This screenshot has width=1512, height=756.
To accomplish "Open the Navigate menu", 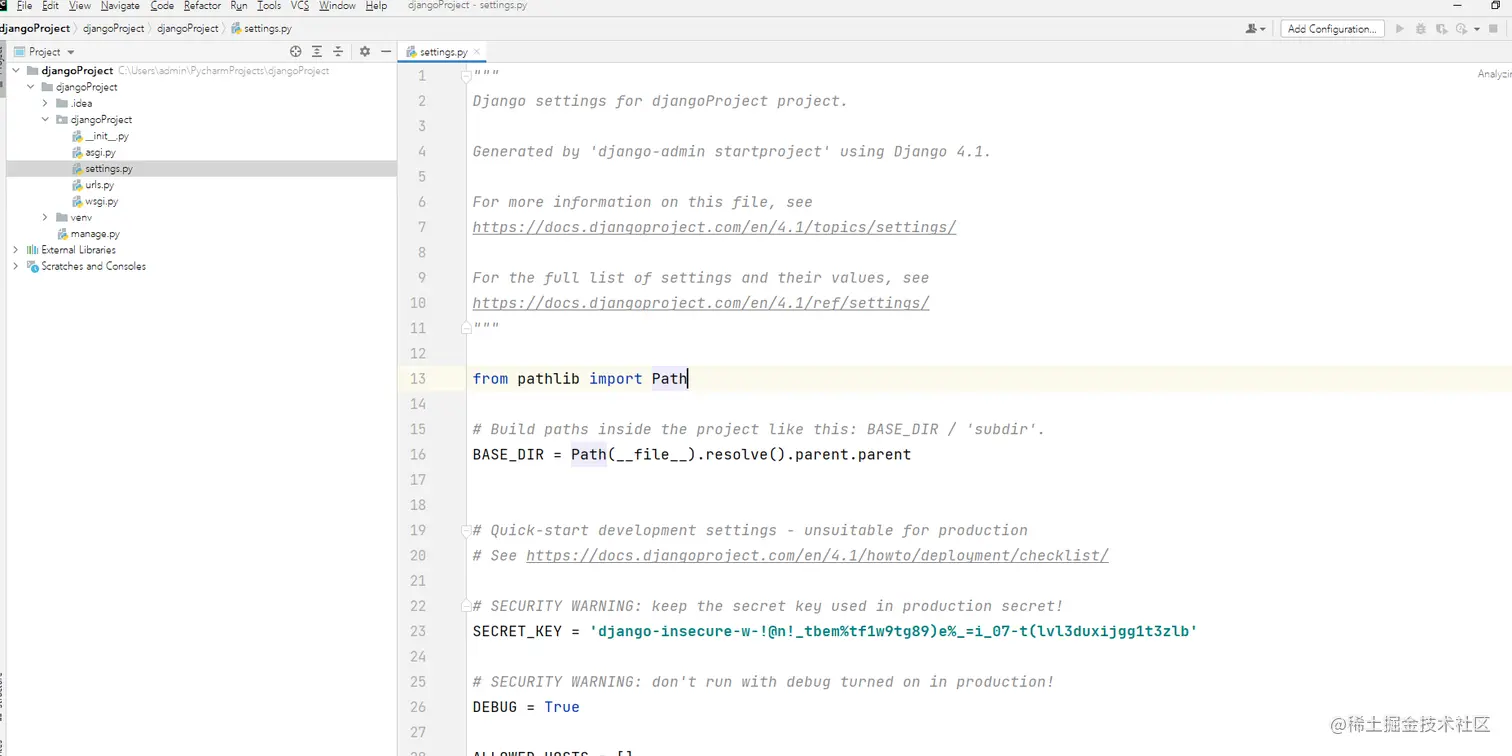I will (x=120, y=6).
